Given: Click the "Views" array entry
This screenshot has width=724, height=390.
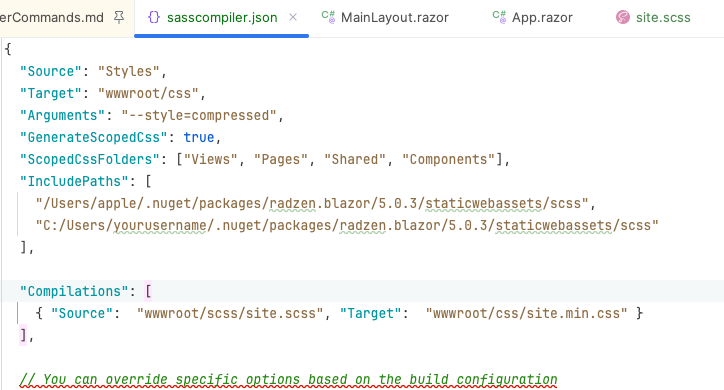Looking at the screenshot, I should [211, 160].
